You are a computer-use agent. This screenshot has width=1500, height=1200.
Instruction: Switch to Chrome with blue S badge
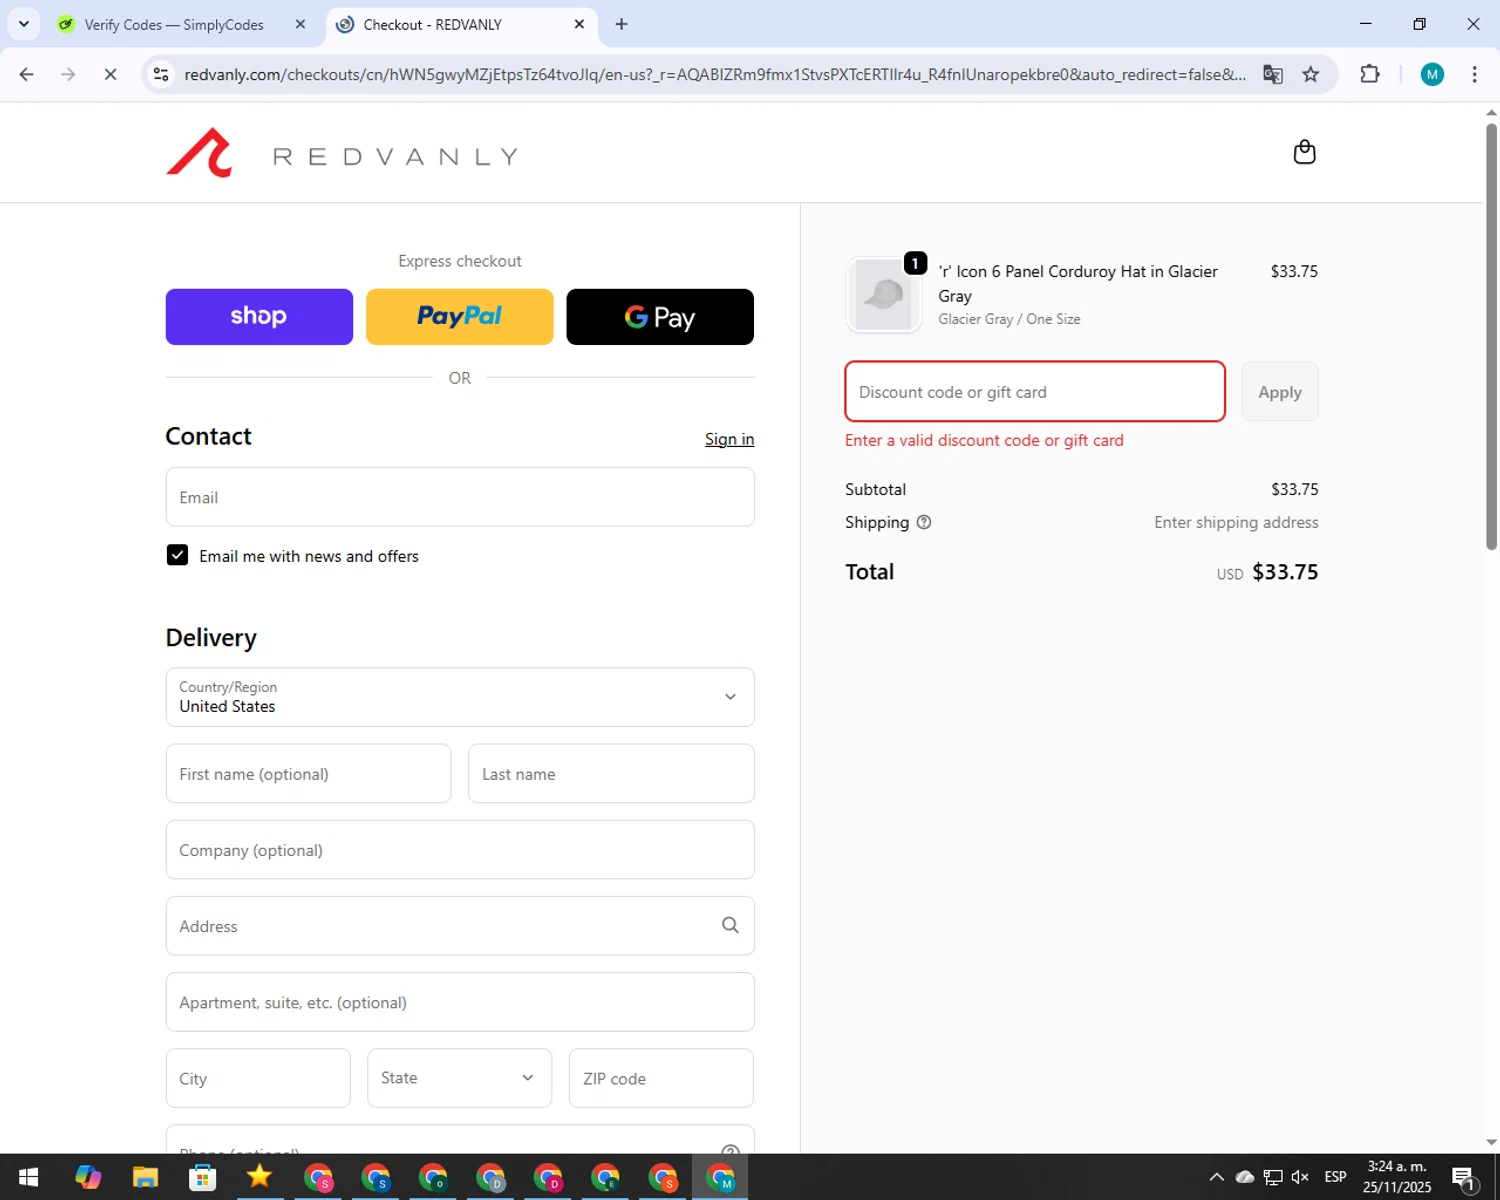376,1178
